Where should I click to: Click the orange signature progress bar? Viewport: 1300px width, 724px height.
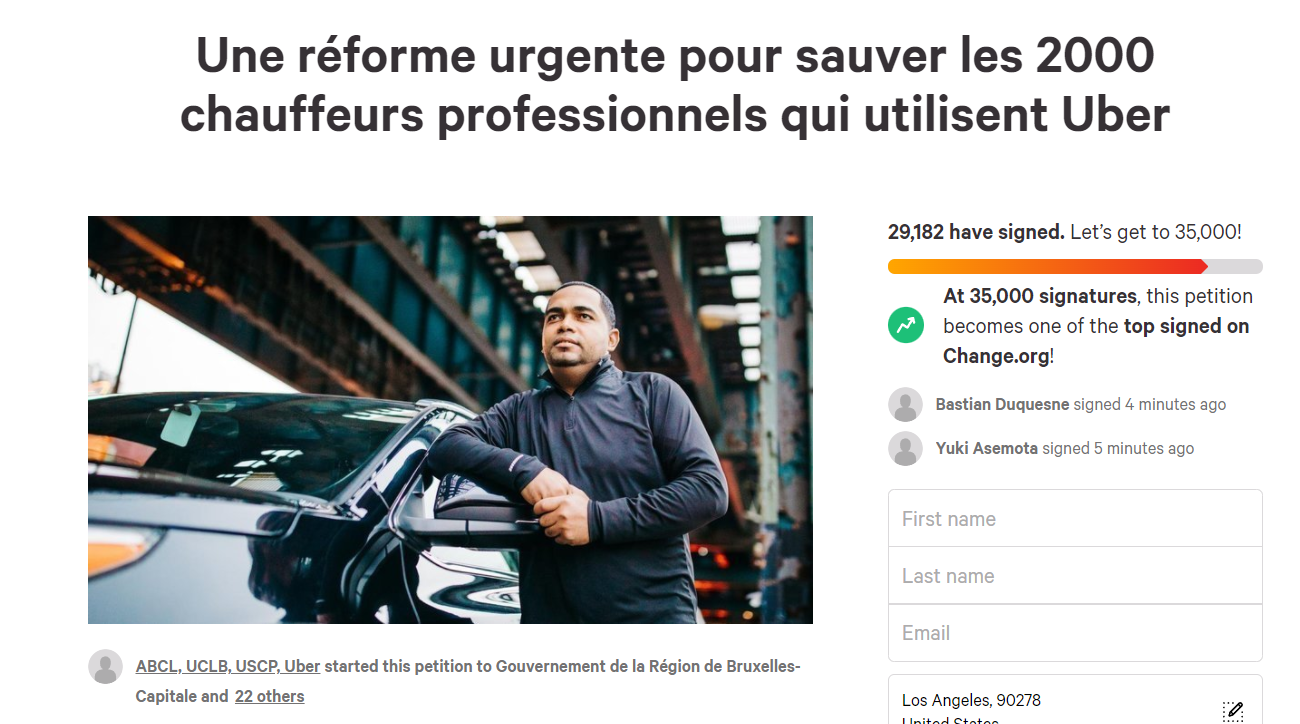click(1075, 266)
